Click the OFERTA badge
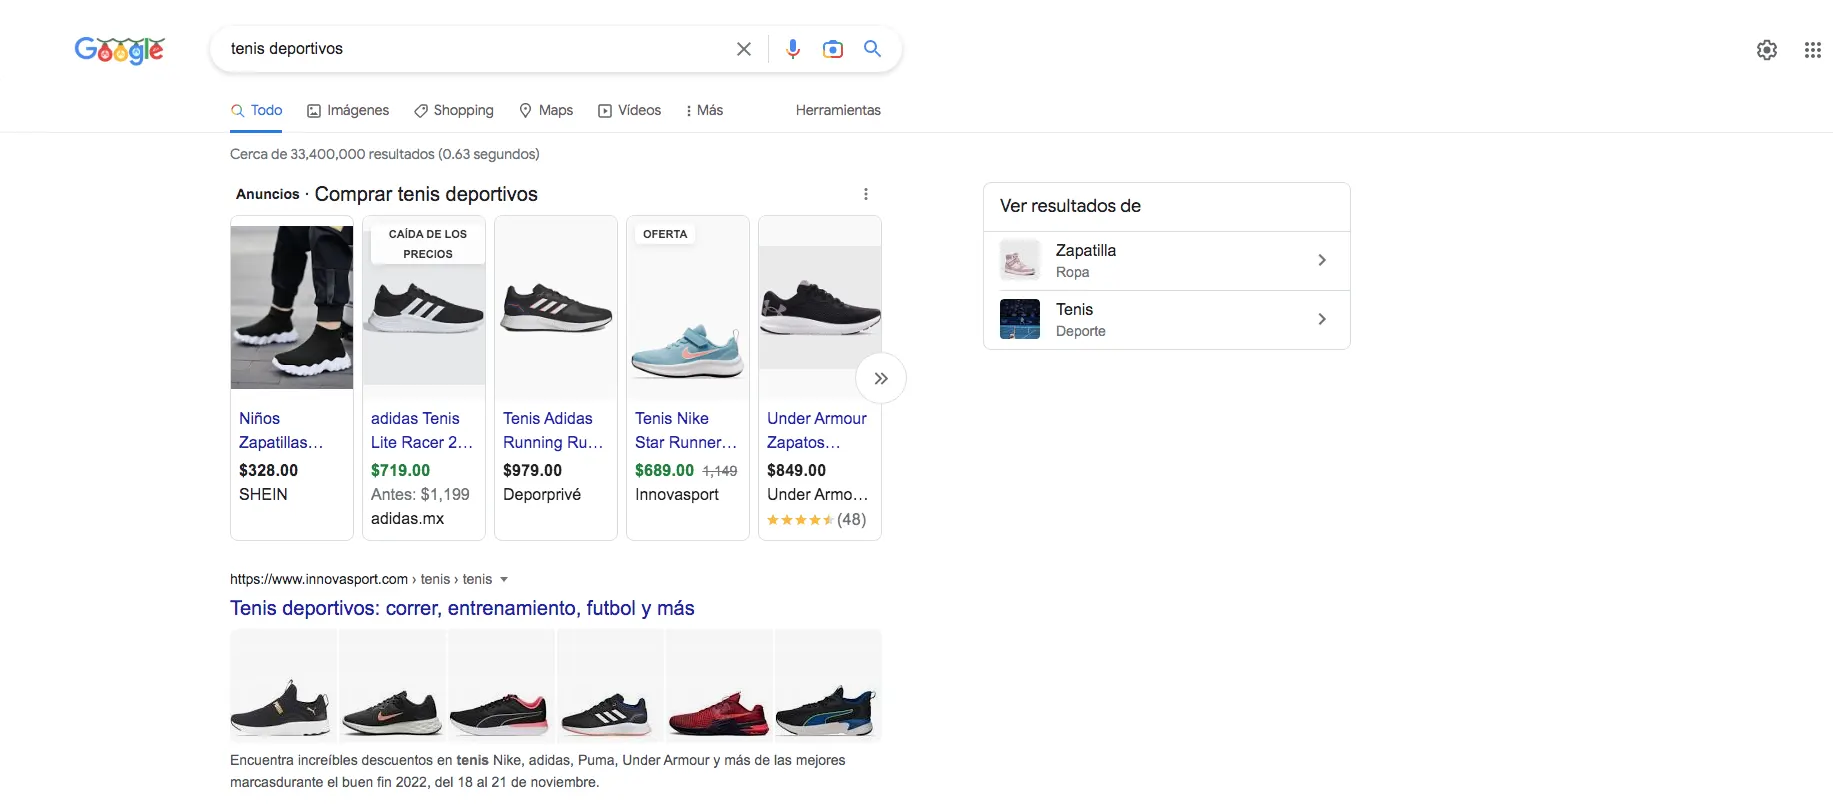The image size is (1833, 812). [665, 234]
